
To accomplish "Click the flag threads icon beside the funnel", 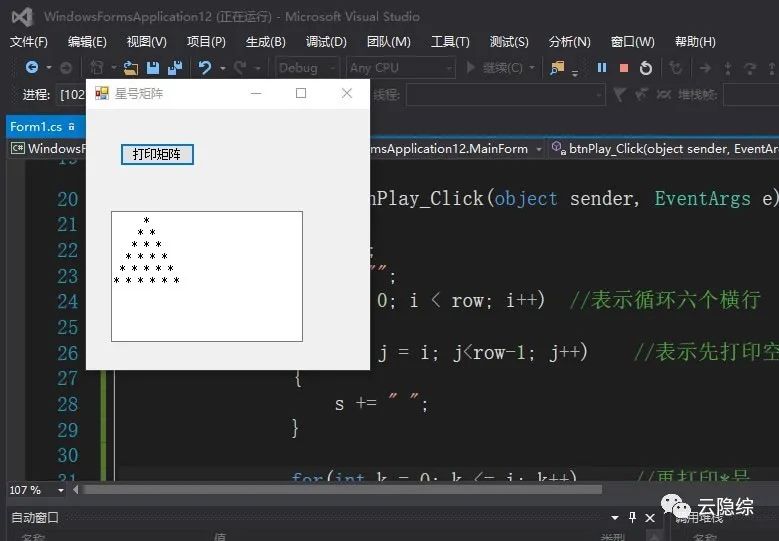I will (641, 94).
